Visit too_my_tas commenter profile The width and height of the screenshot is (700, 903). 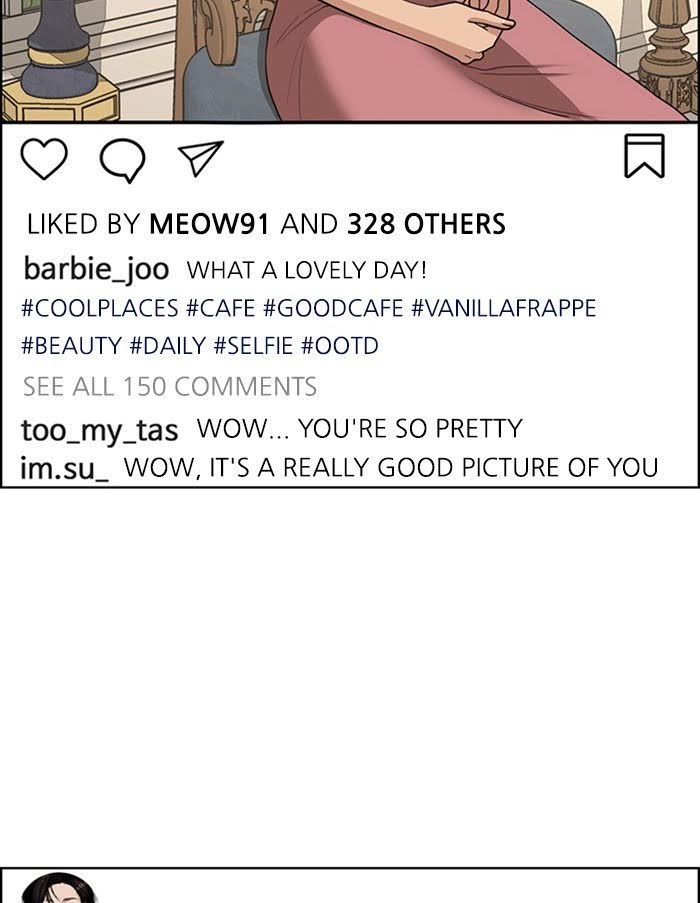(99, 431)
